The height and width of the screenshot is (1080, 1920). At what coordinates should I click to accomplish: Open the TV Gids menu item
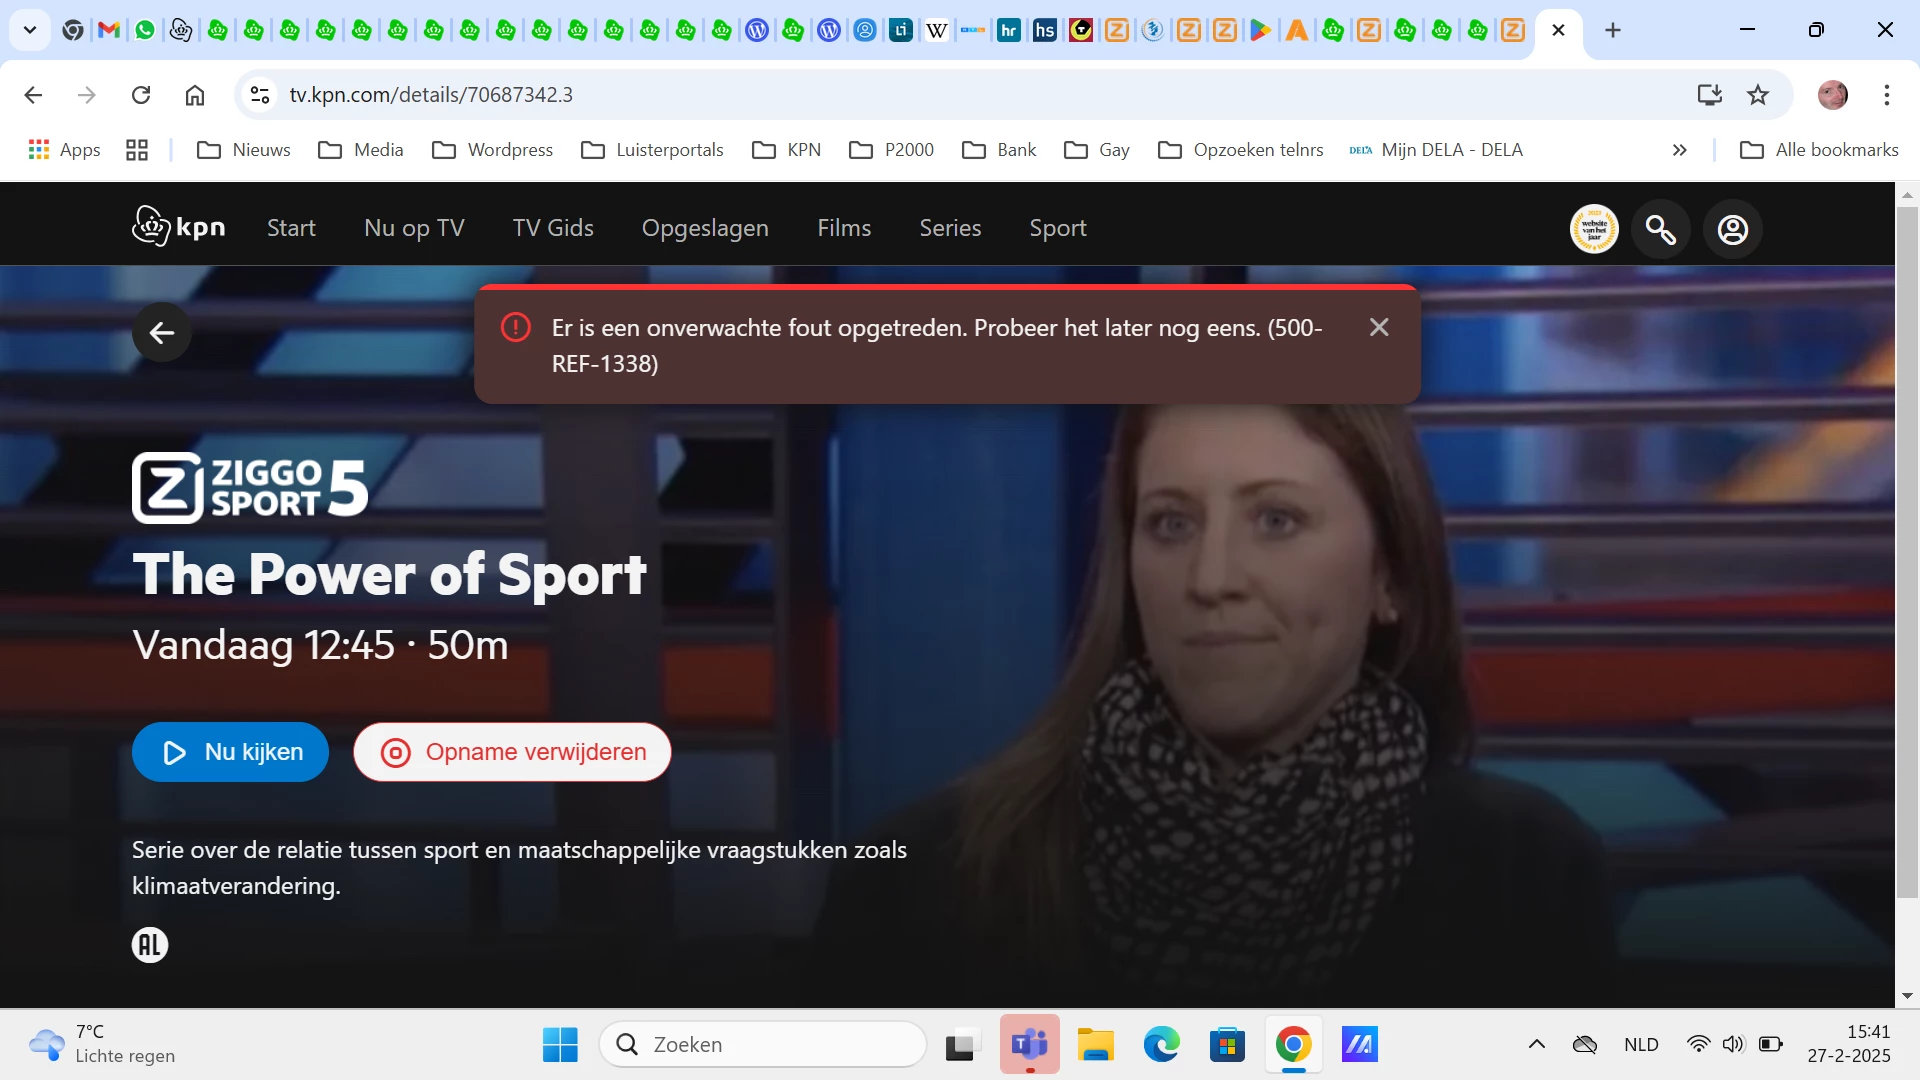point(553,228)
